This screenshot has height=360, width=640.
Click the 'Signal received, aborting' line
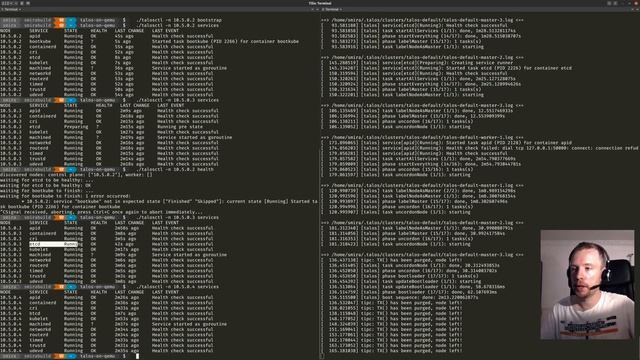(x=100, y=212)
